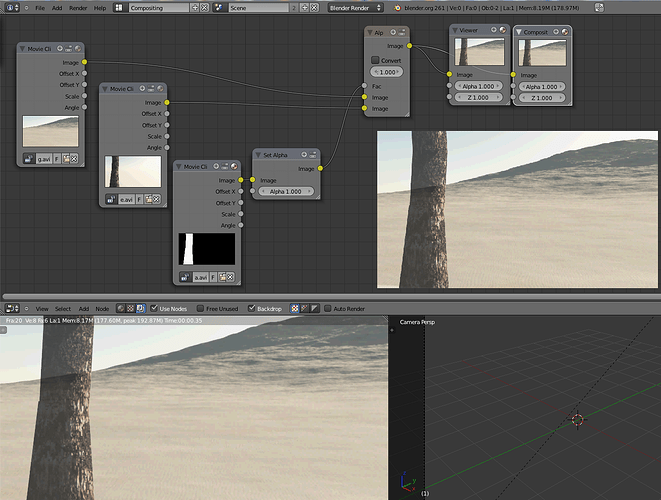
Task: Click the Scene name field
Action: (x=259, y=8)
